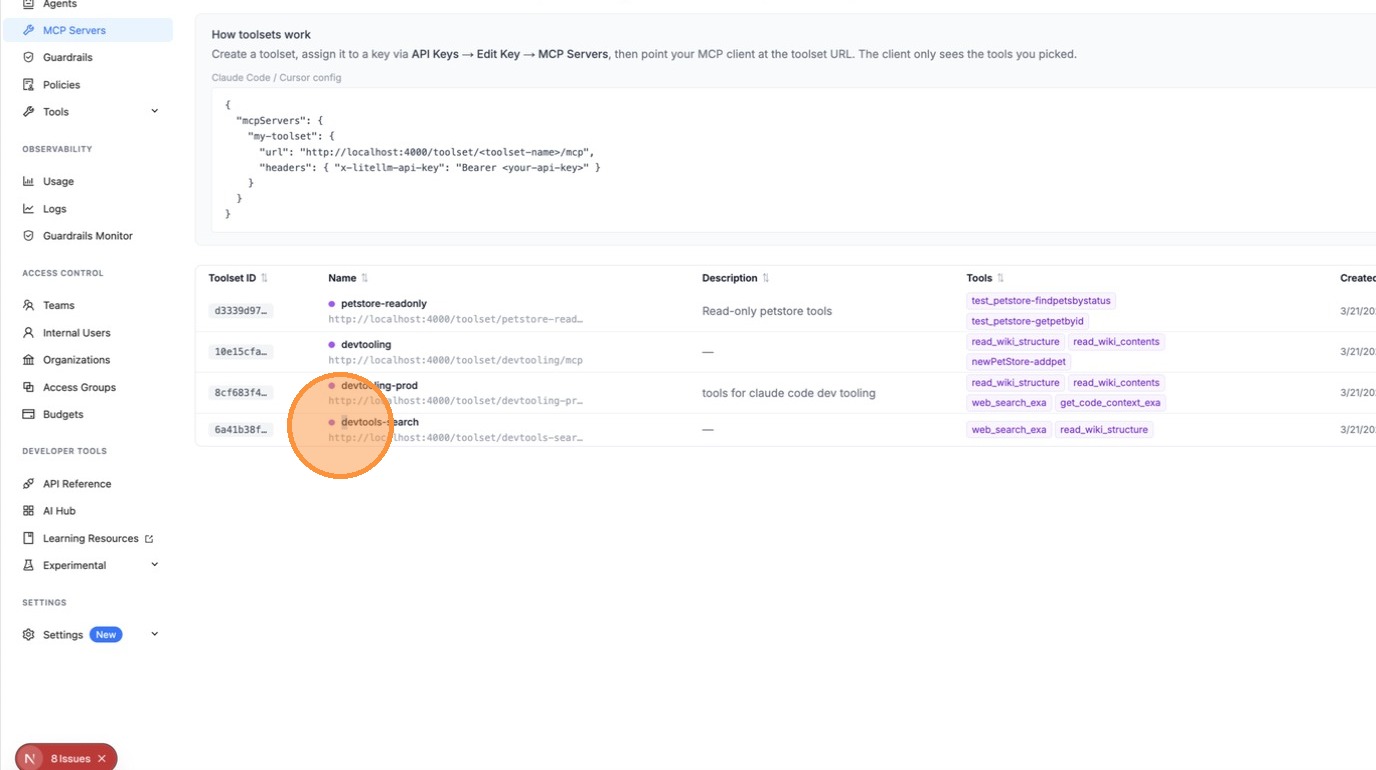Click the Usage bar chart icon
1376x770 pixels.
(28, 182)
